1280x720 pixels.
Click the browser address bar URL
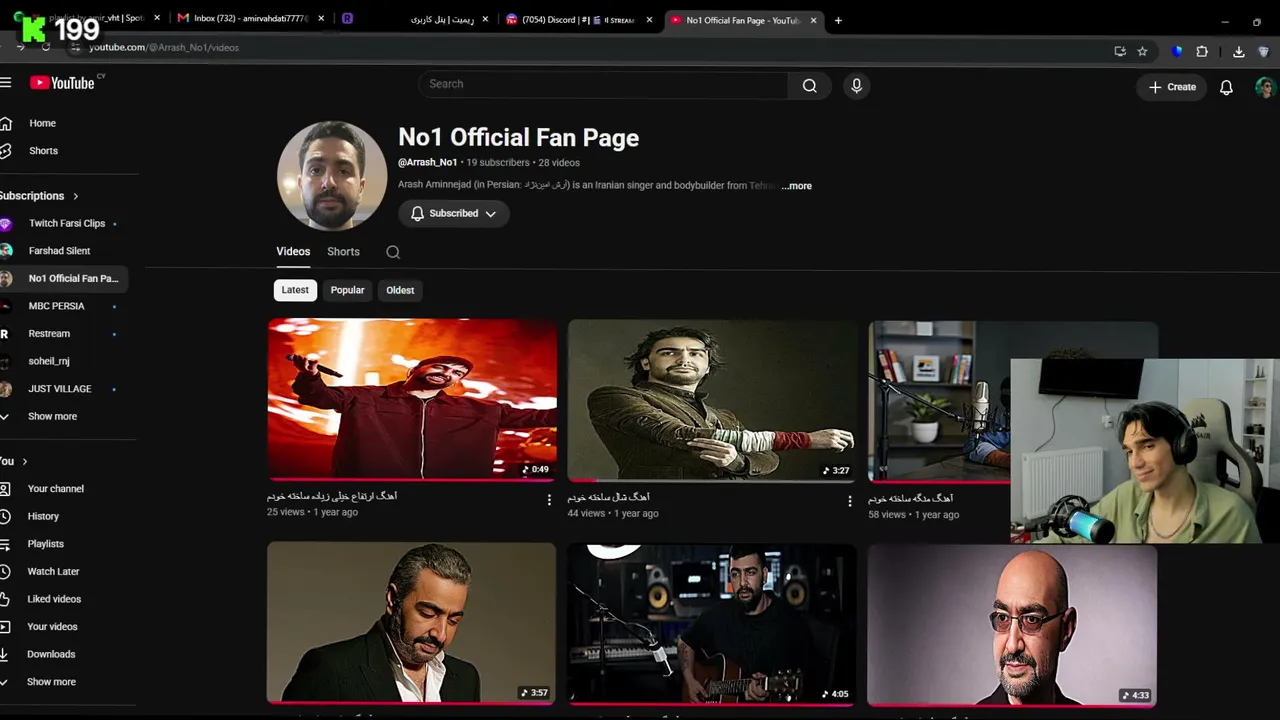(x=164, y=47)
